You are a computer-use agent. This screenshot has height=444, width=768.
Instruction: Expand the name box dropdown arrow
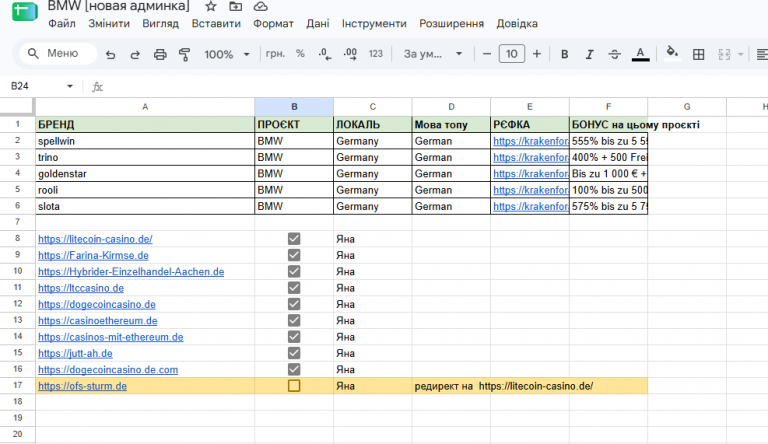(70, 86)
